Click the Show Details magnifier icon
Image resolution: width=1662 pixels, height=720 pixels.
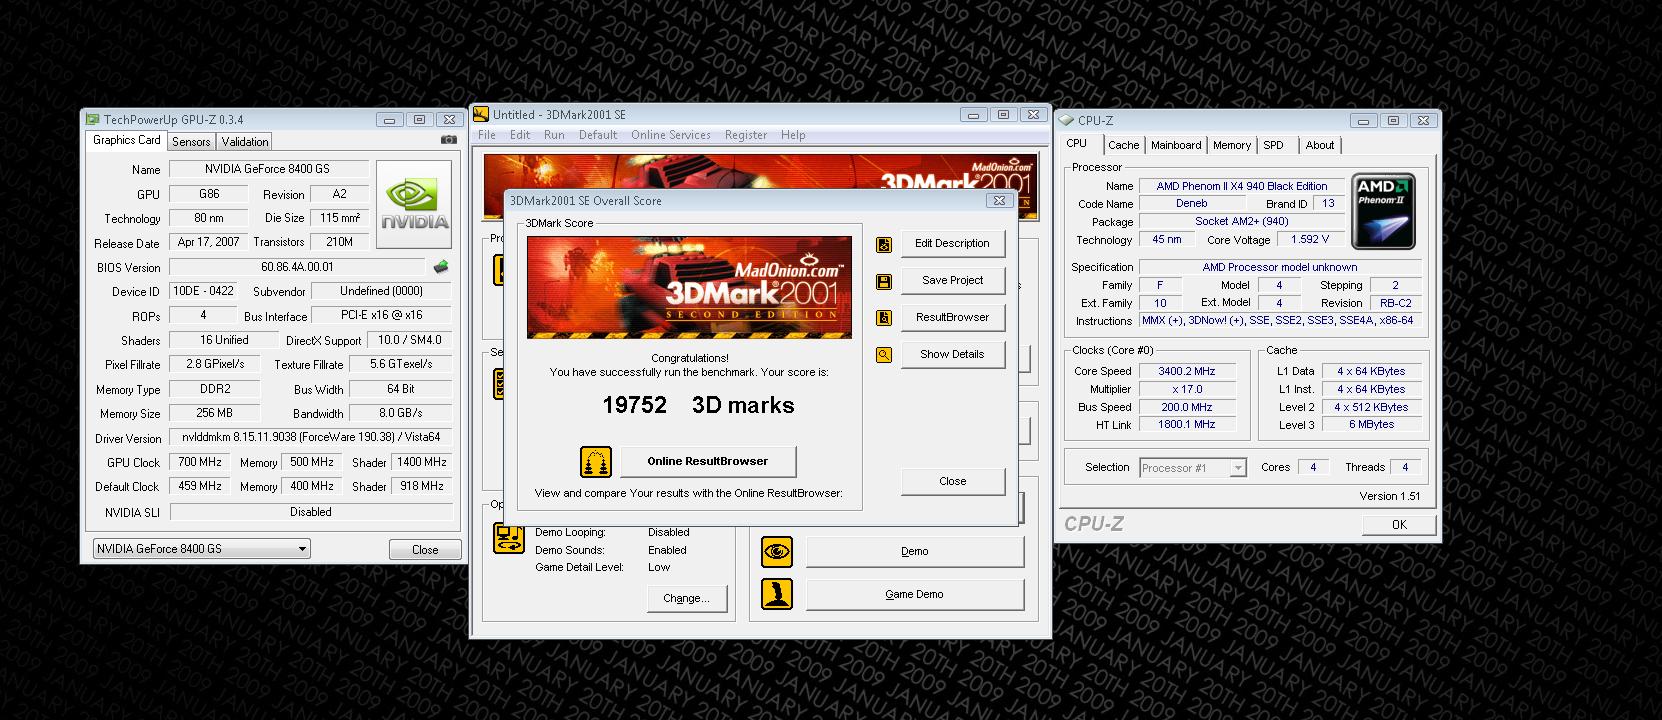click(x=884, y=354)
